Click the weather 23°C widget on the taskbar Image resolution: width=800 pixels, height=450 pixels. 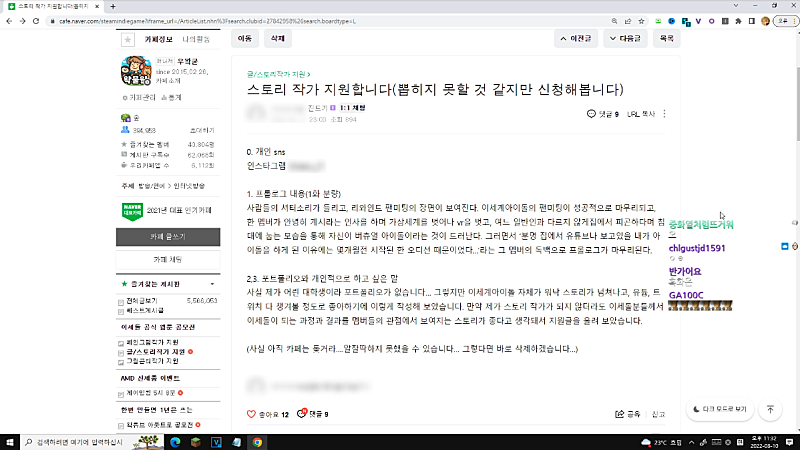coord(662,442)
